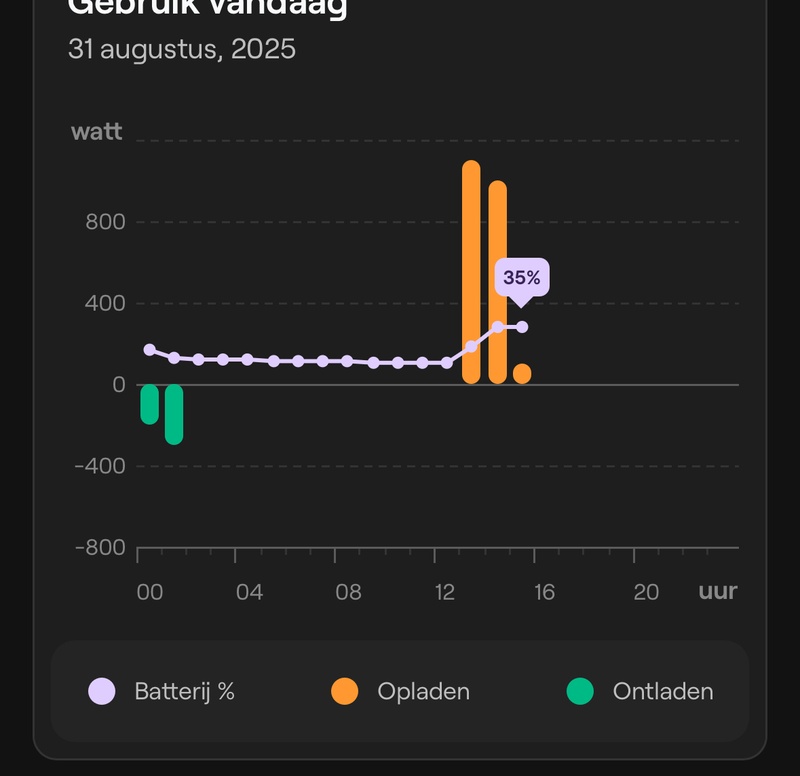Image resolution: width=800 pixels, height=776 pixels.
Task: Click the 20 hour axis label
Action: (646, 592)
